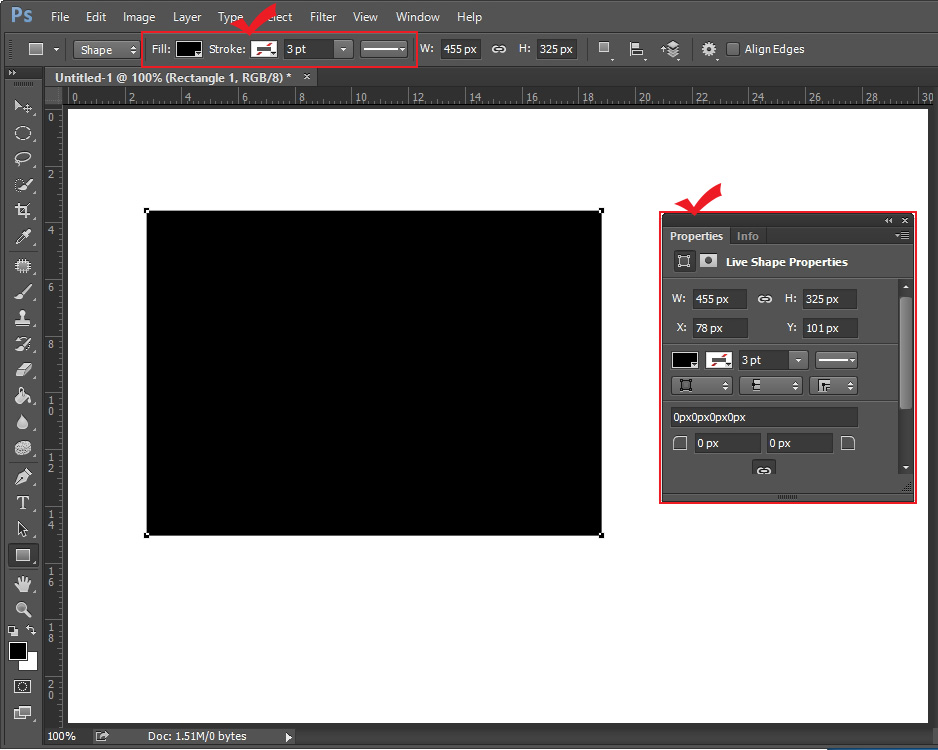Screen dimensions: 938x750
Task: Change screen mode at toolbar bottom
Action: 23,712
